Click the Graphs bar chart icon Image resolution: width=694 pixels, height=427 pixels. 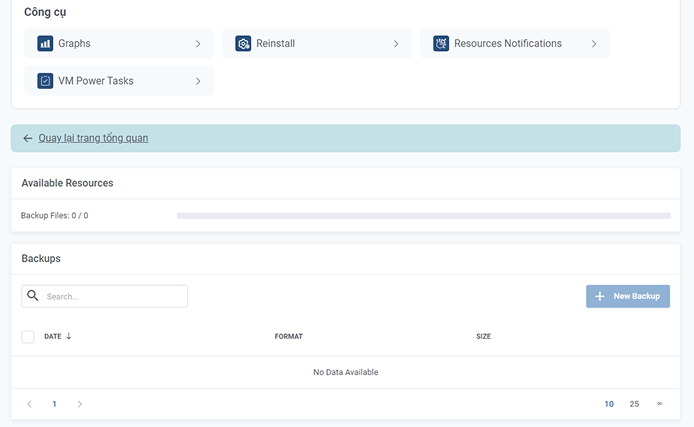click(x=45, y=44)
